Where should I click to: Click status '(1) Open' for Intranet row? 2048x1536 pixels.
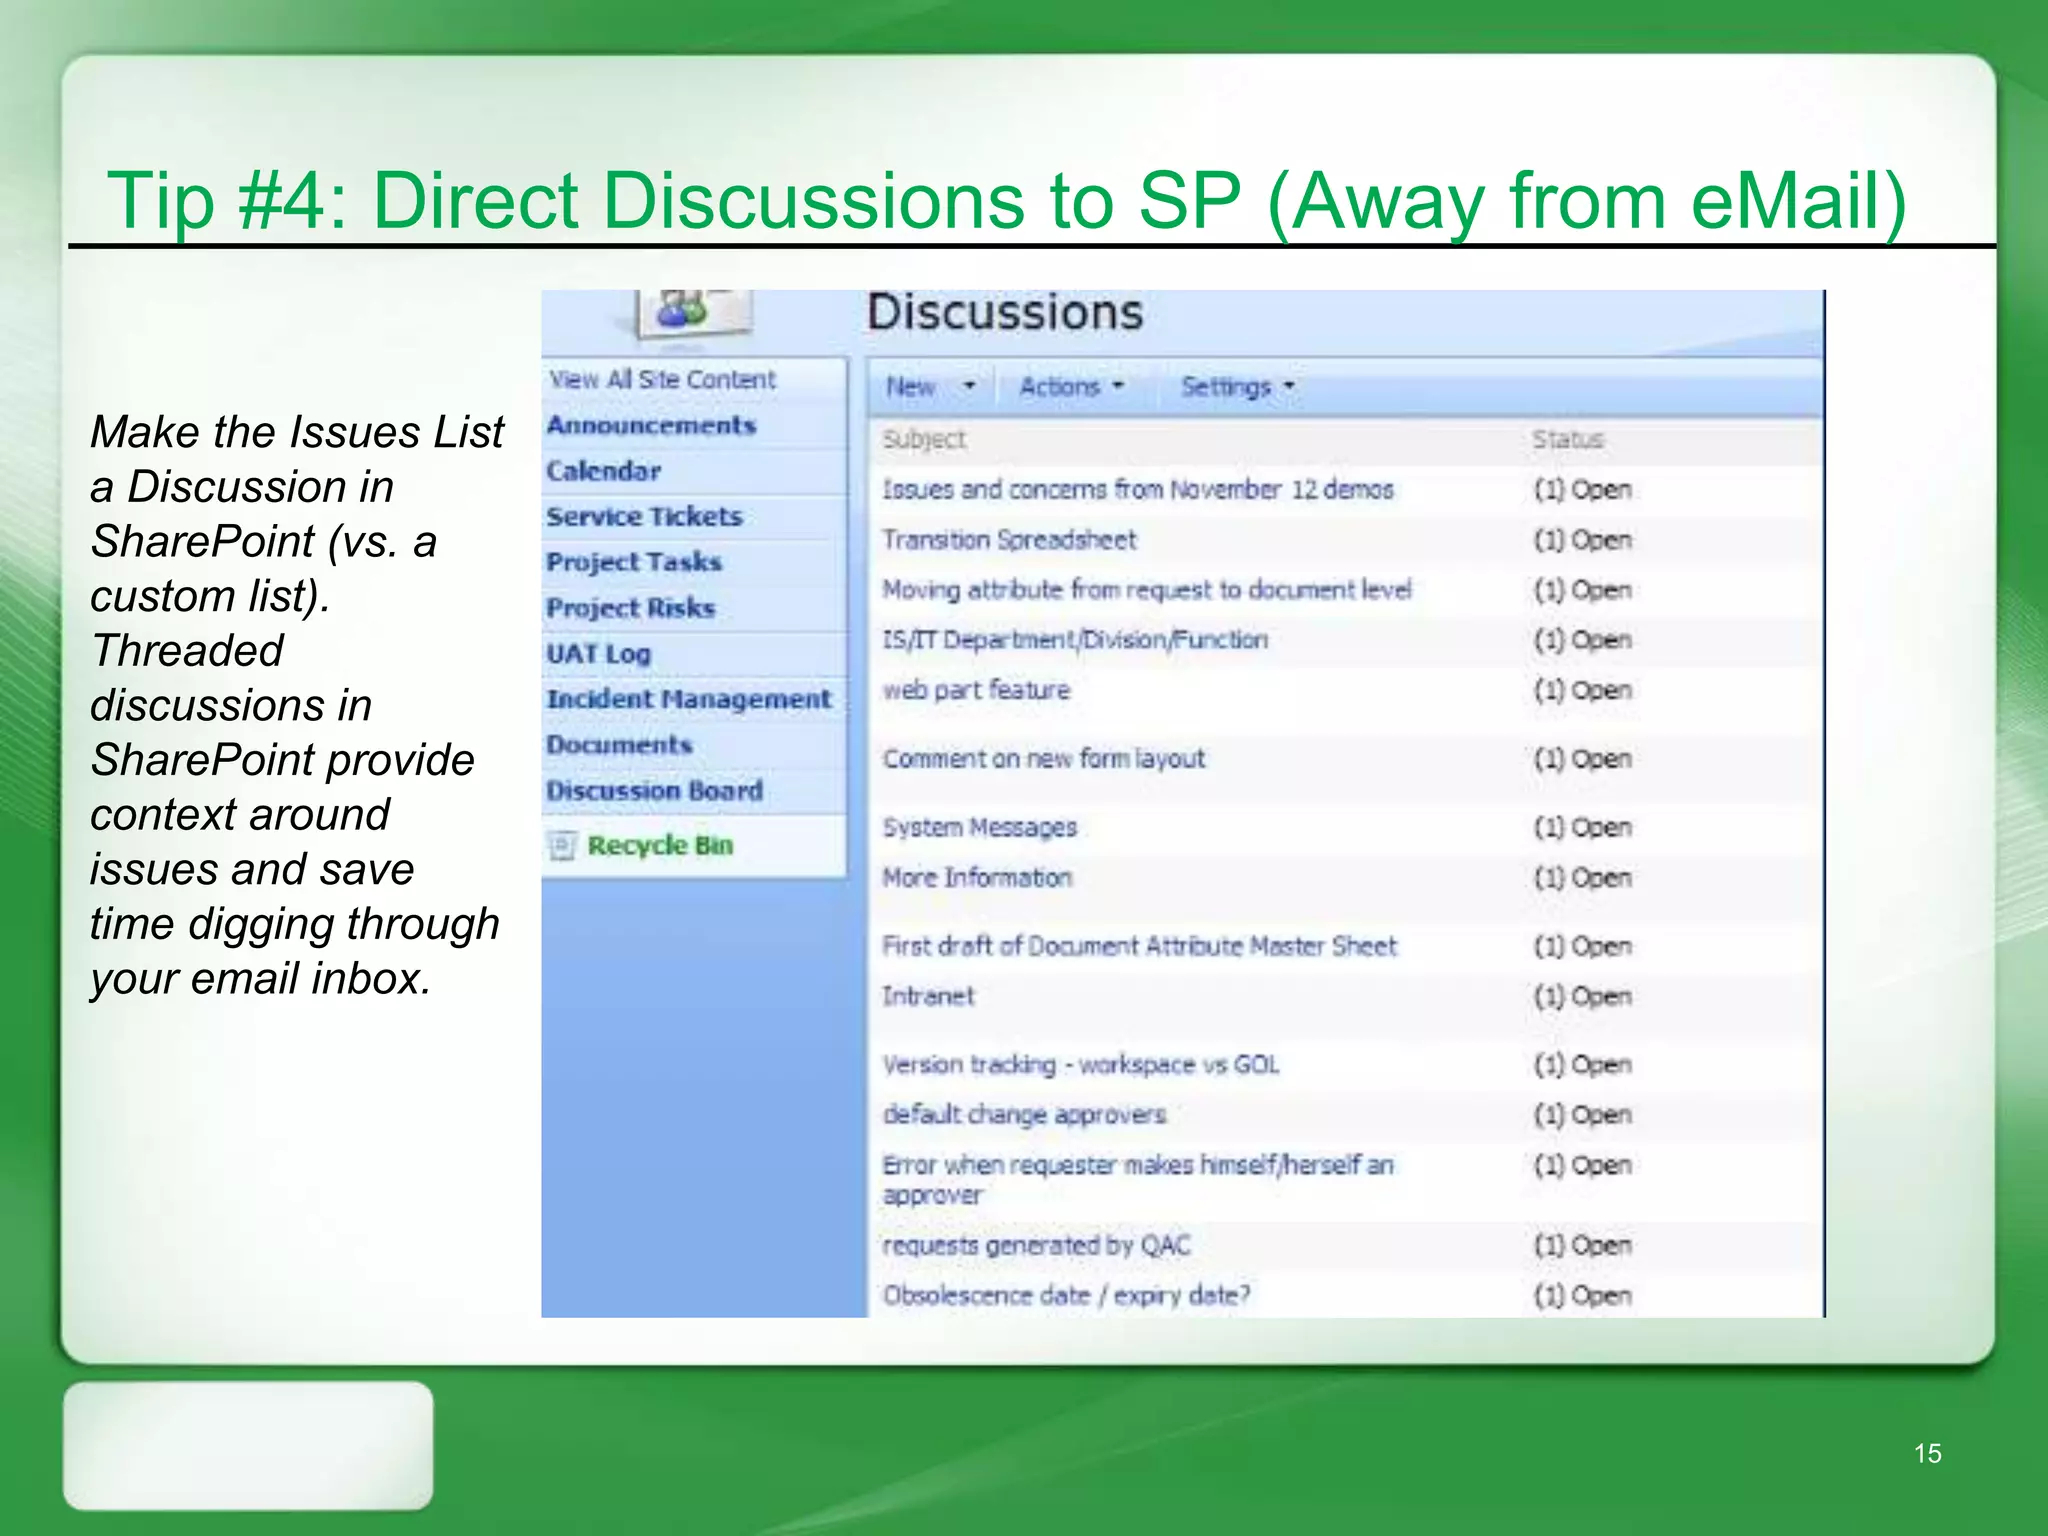(1583, 996)
